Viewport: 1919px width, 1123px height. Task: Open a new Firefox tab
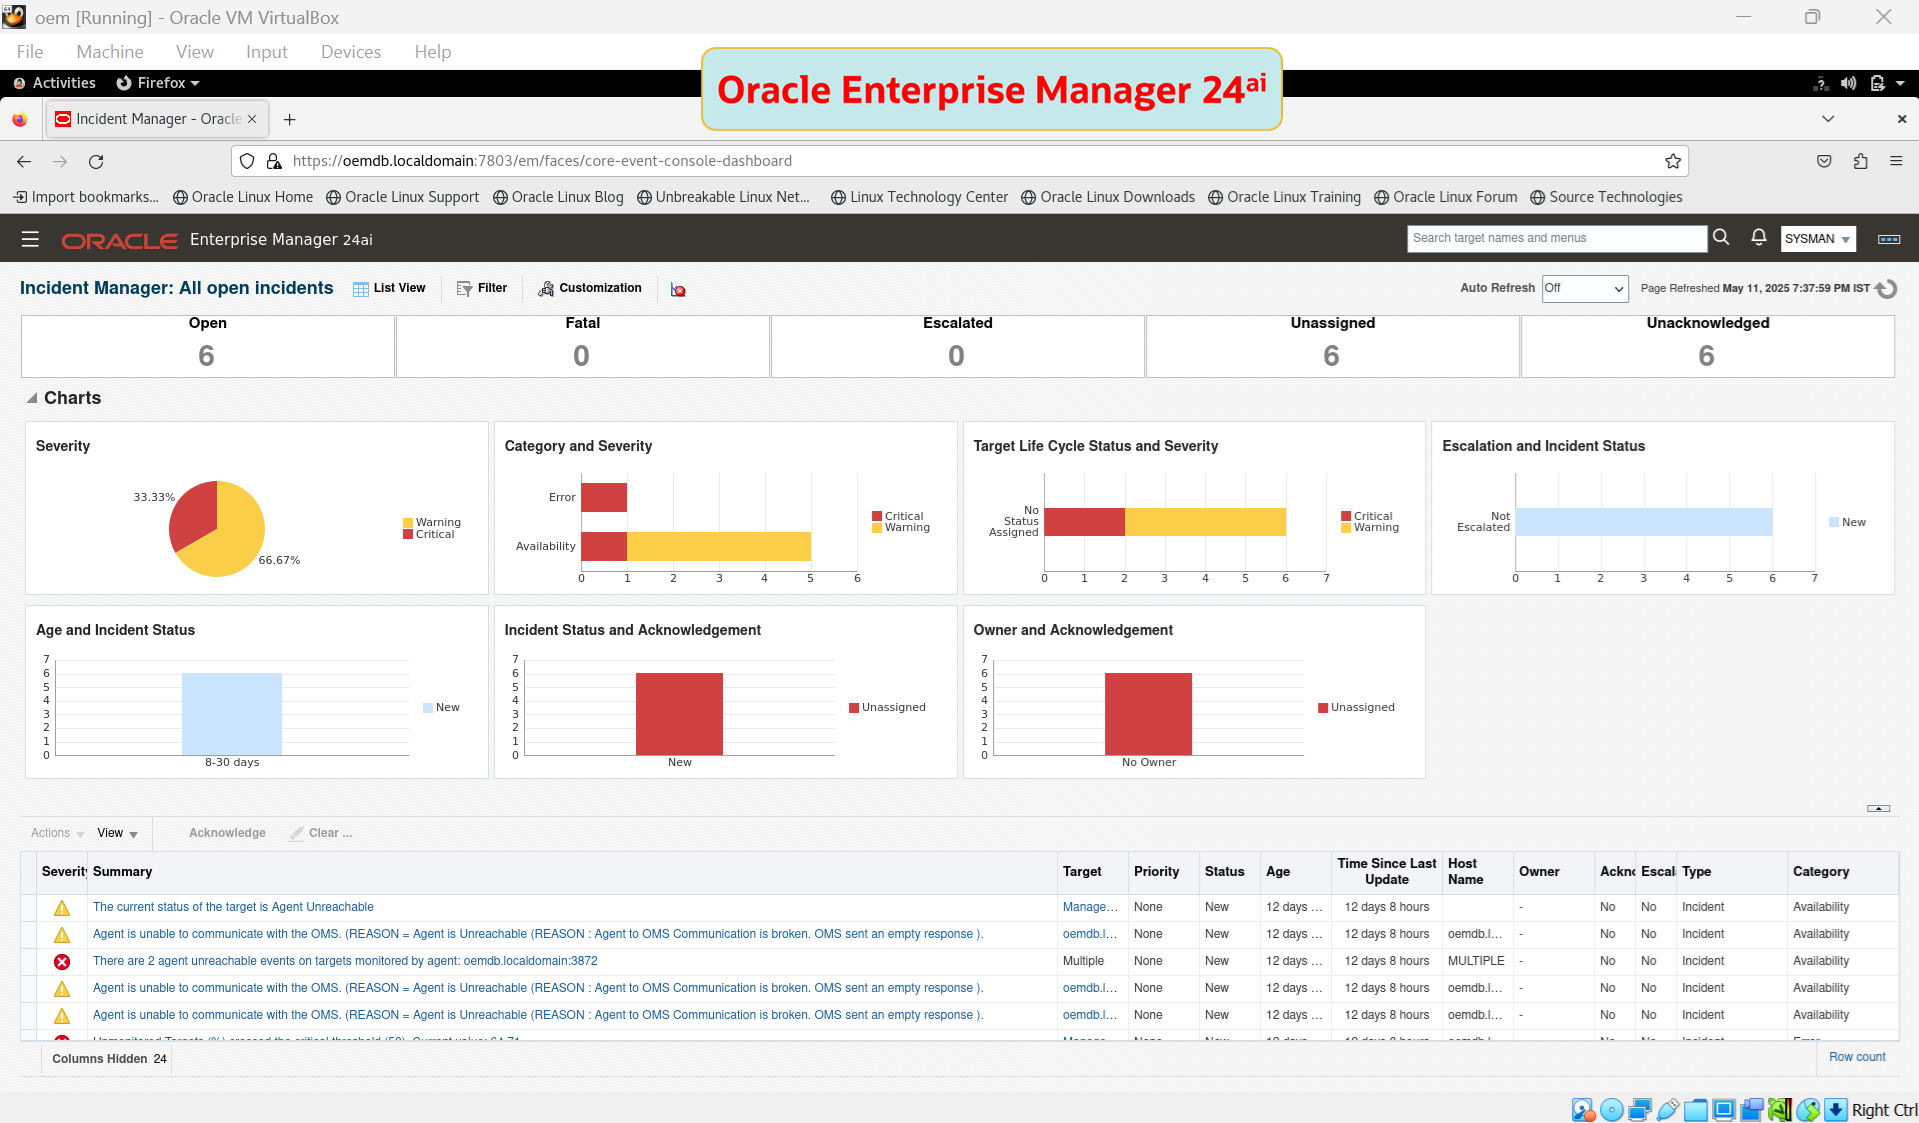(289, 119)
